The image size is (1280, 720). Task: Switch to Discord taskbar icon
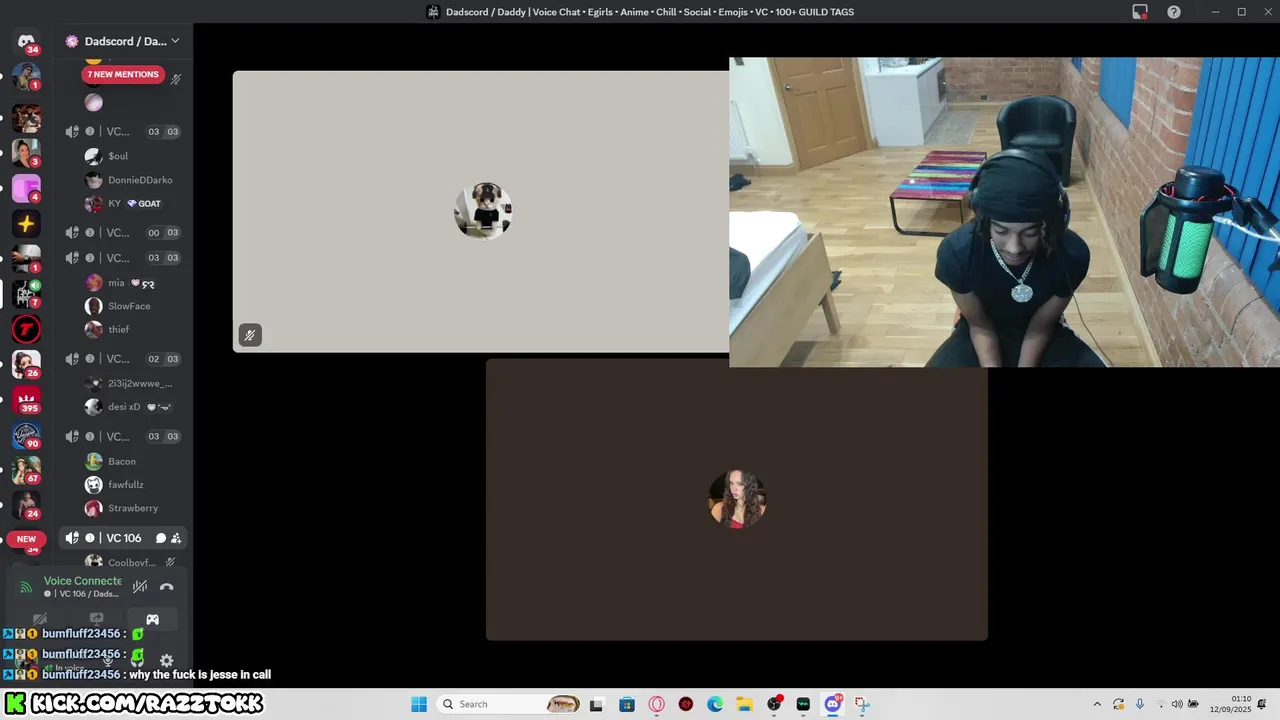[833, 704]
